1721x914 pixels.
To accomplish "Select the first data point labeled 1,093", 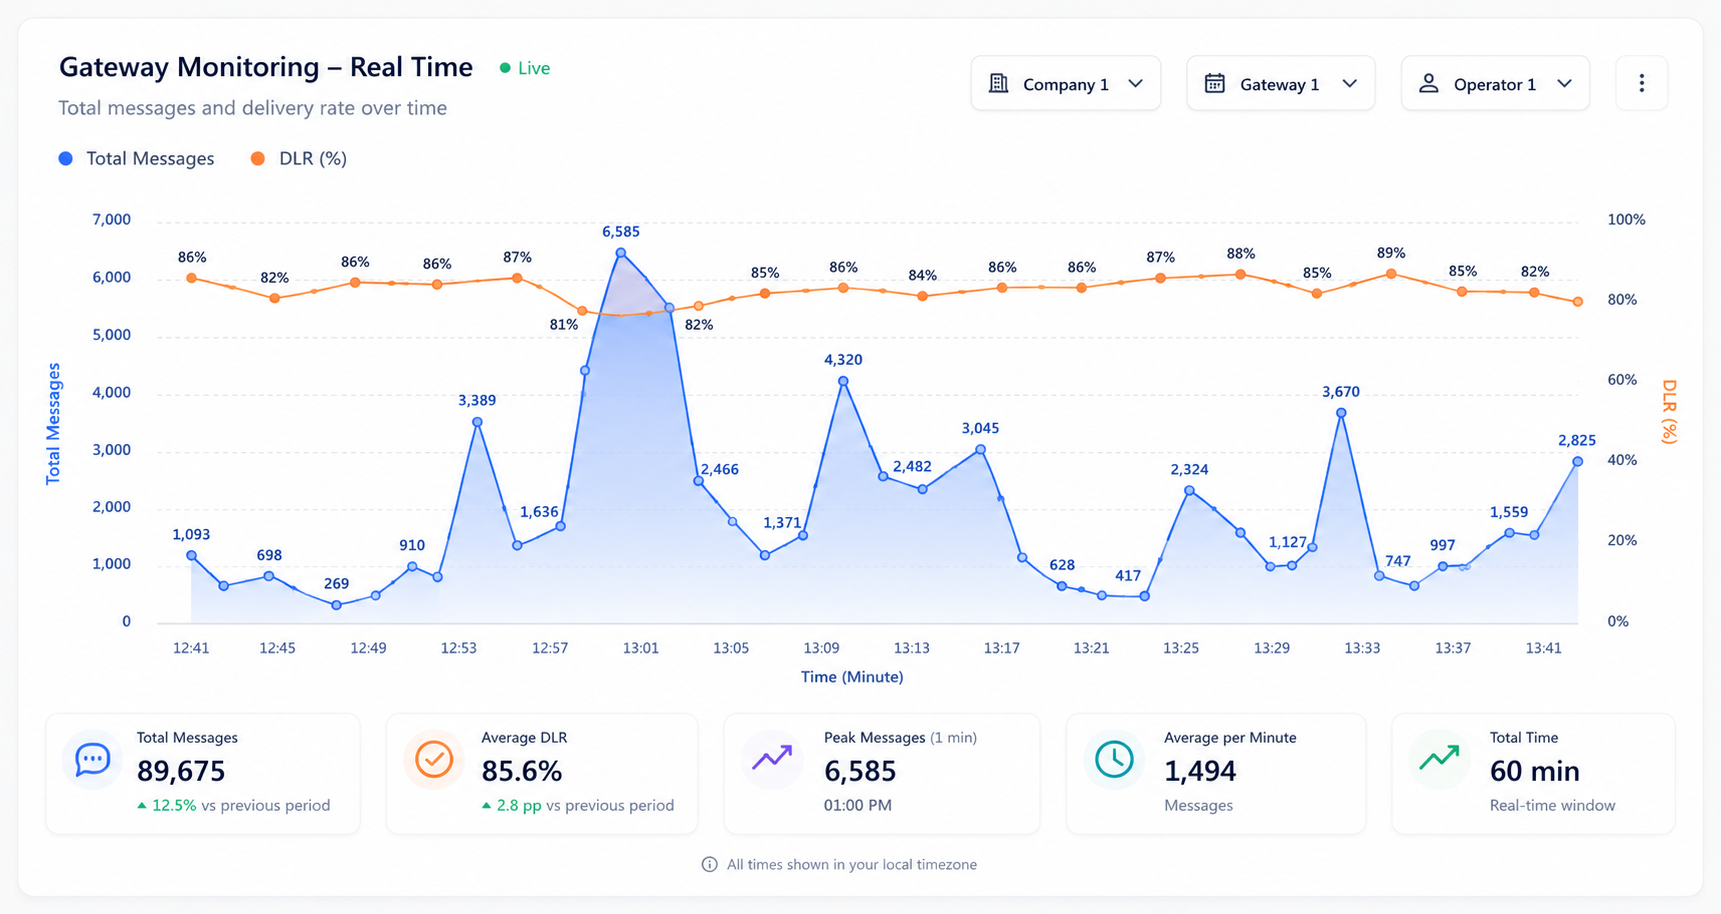I will click(191, 556).
